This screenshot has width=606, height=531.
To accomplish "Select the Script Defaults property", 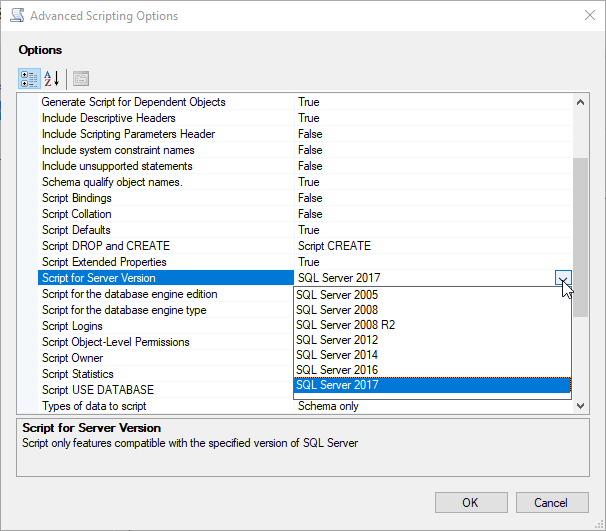I will pos(166,230).
